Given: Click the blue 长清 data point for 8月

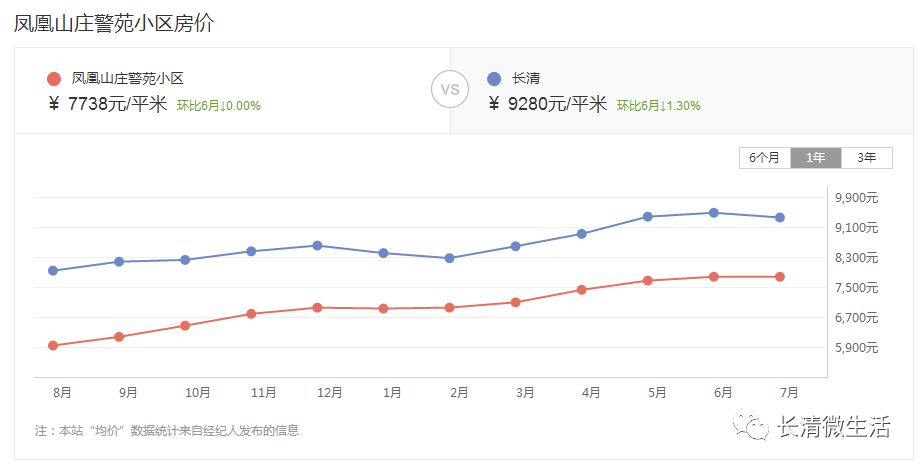Looking at the screenshot, I should tap(53, 271).
